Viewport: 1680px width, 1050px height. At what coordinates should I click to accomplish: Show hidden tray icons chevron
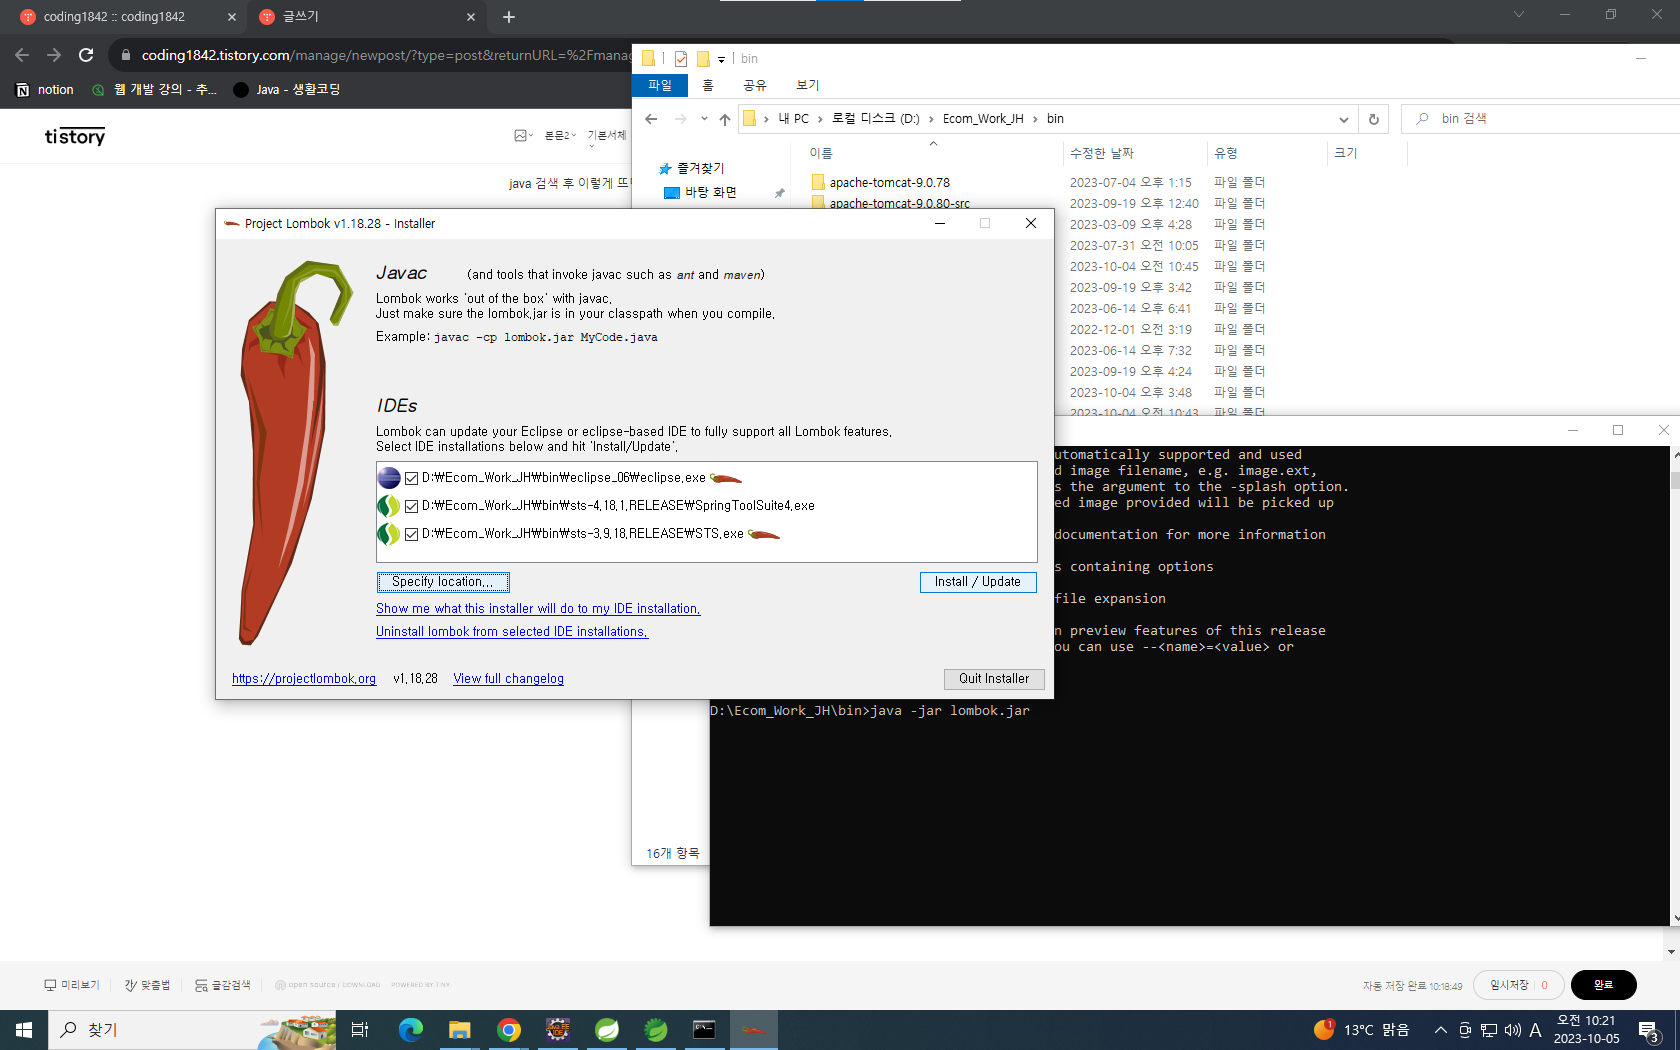pos(1440,1030)
